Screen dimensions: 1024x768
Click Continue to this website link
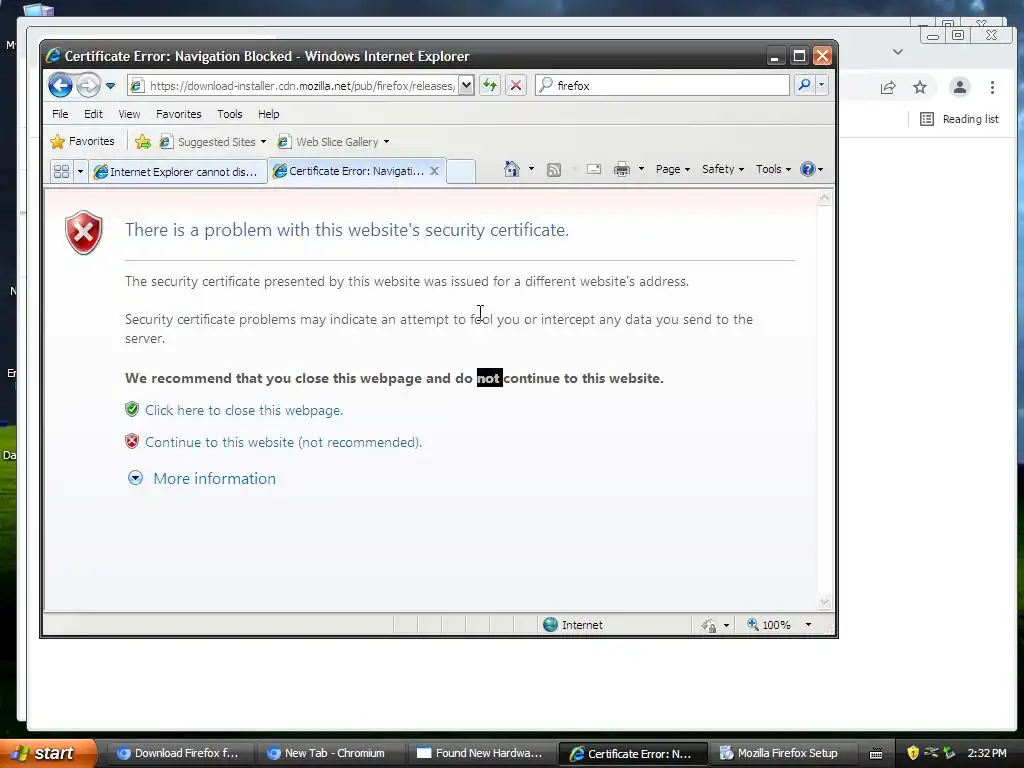coord(283,442)
